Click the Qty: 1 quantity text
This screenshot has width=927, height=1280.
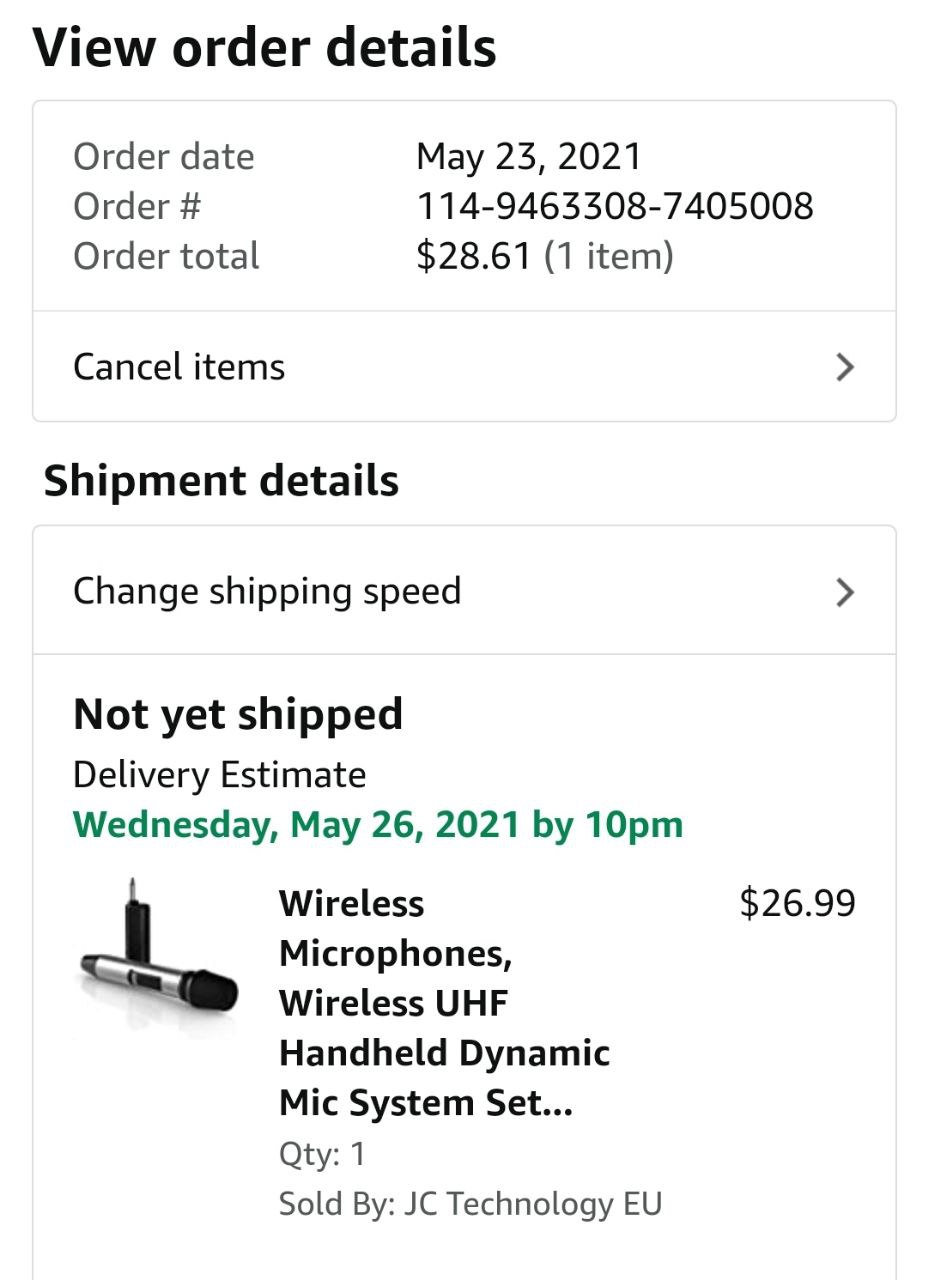coord(322,1154)
